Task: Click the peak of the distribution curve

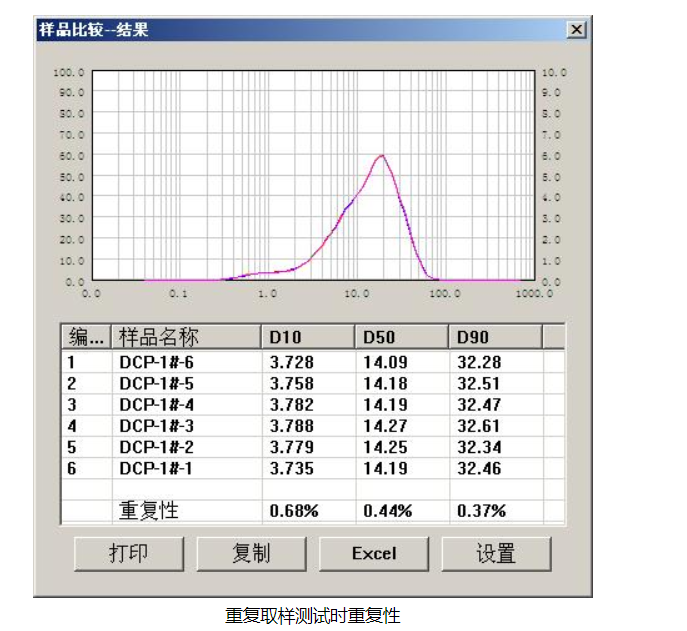Action: point(381,155)
